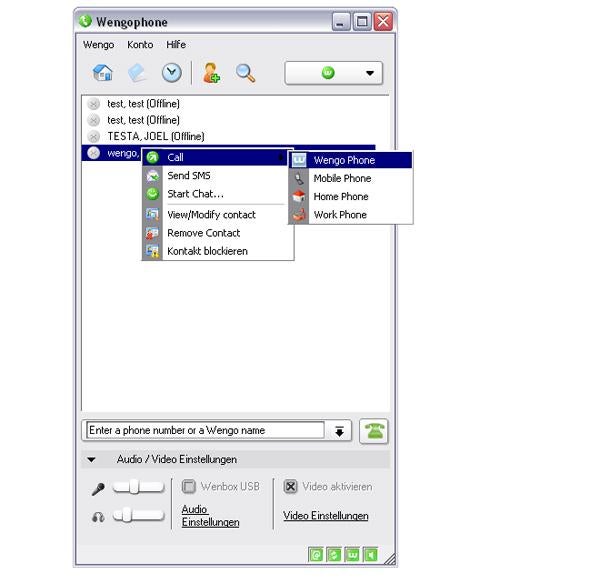Click the Home Phone house icon
The width and height of the screenshot is (600, 584).
(299, 196)
